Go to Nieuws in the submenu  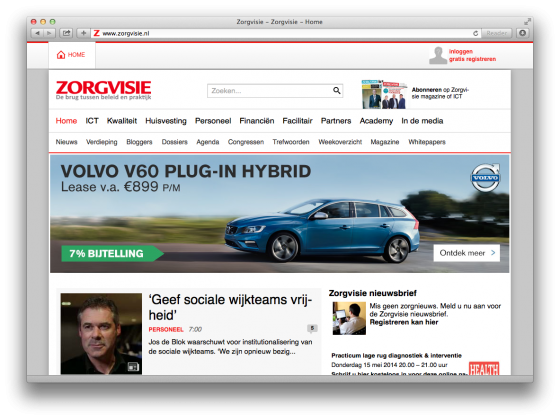[66, 142]
